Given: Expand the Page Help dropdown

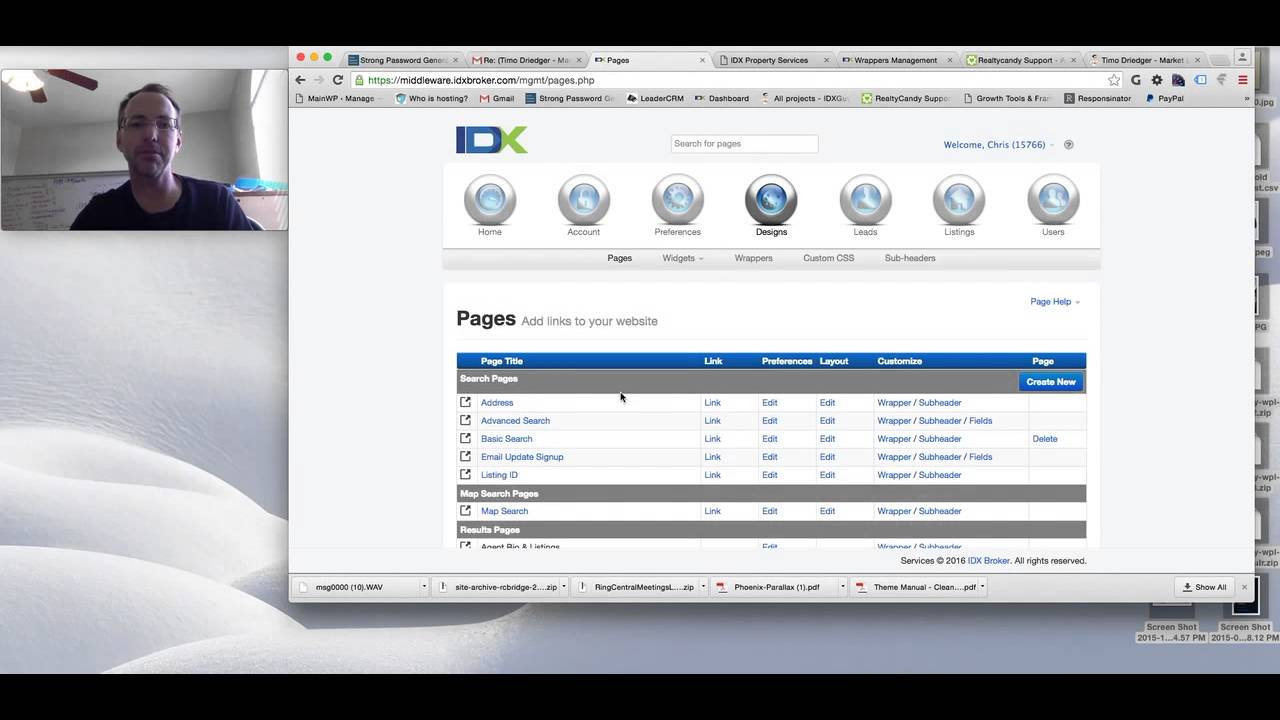Looking at the screenshot, I should click(x=1055, y=301).
